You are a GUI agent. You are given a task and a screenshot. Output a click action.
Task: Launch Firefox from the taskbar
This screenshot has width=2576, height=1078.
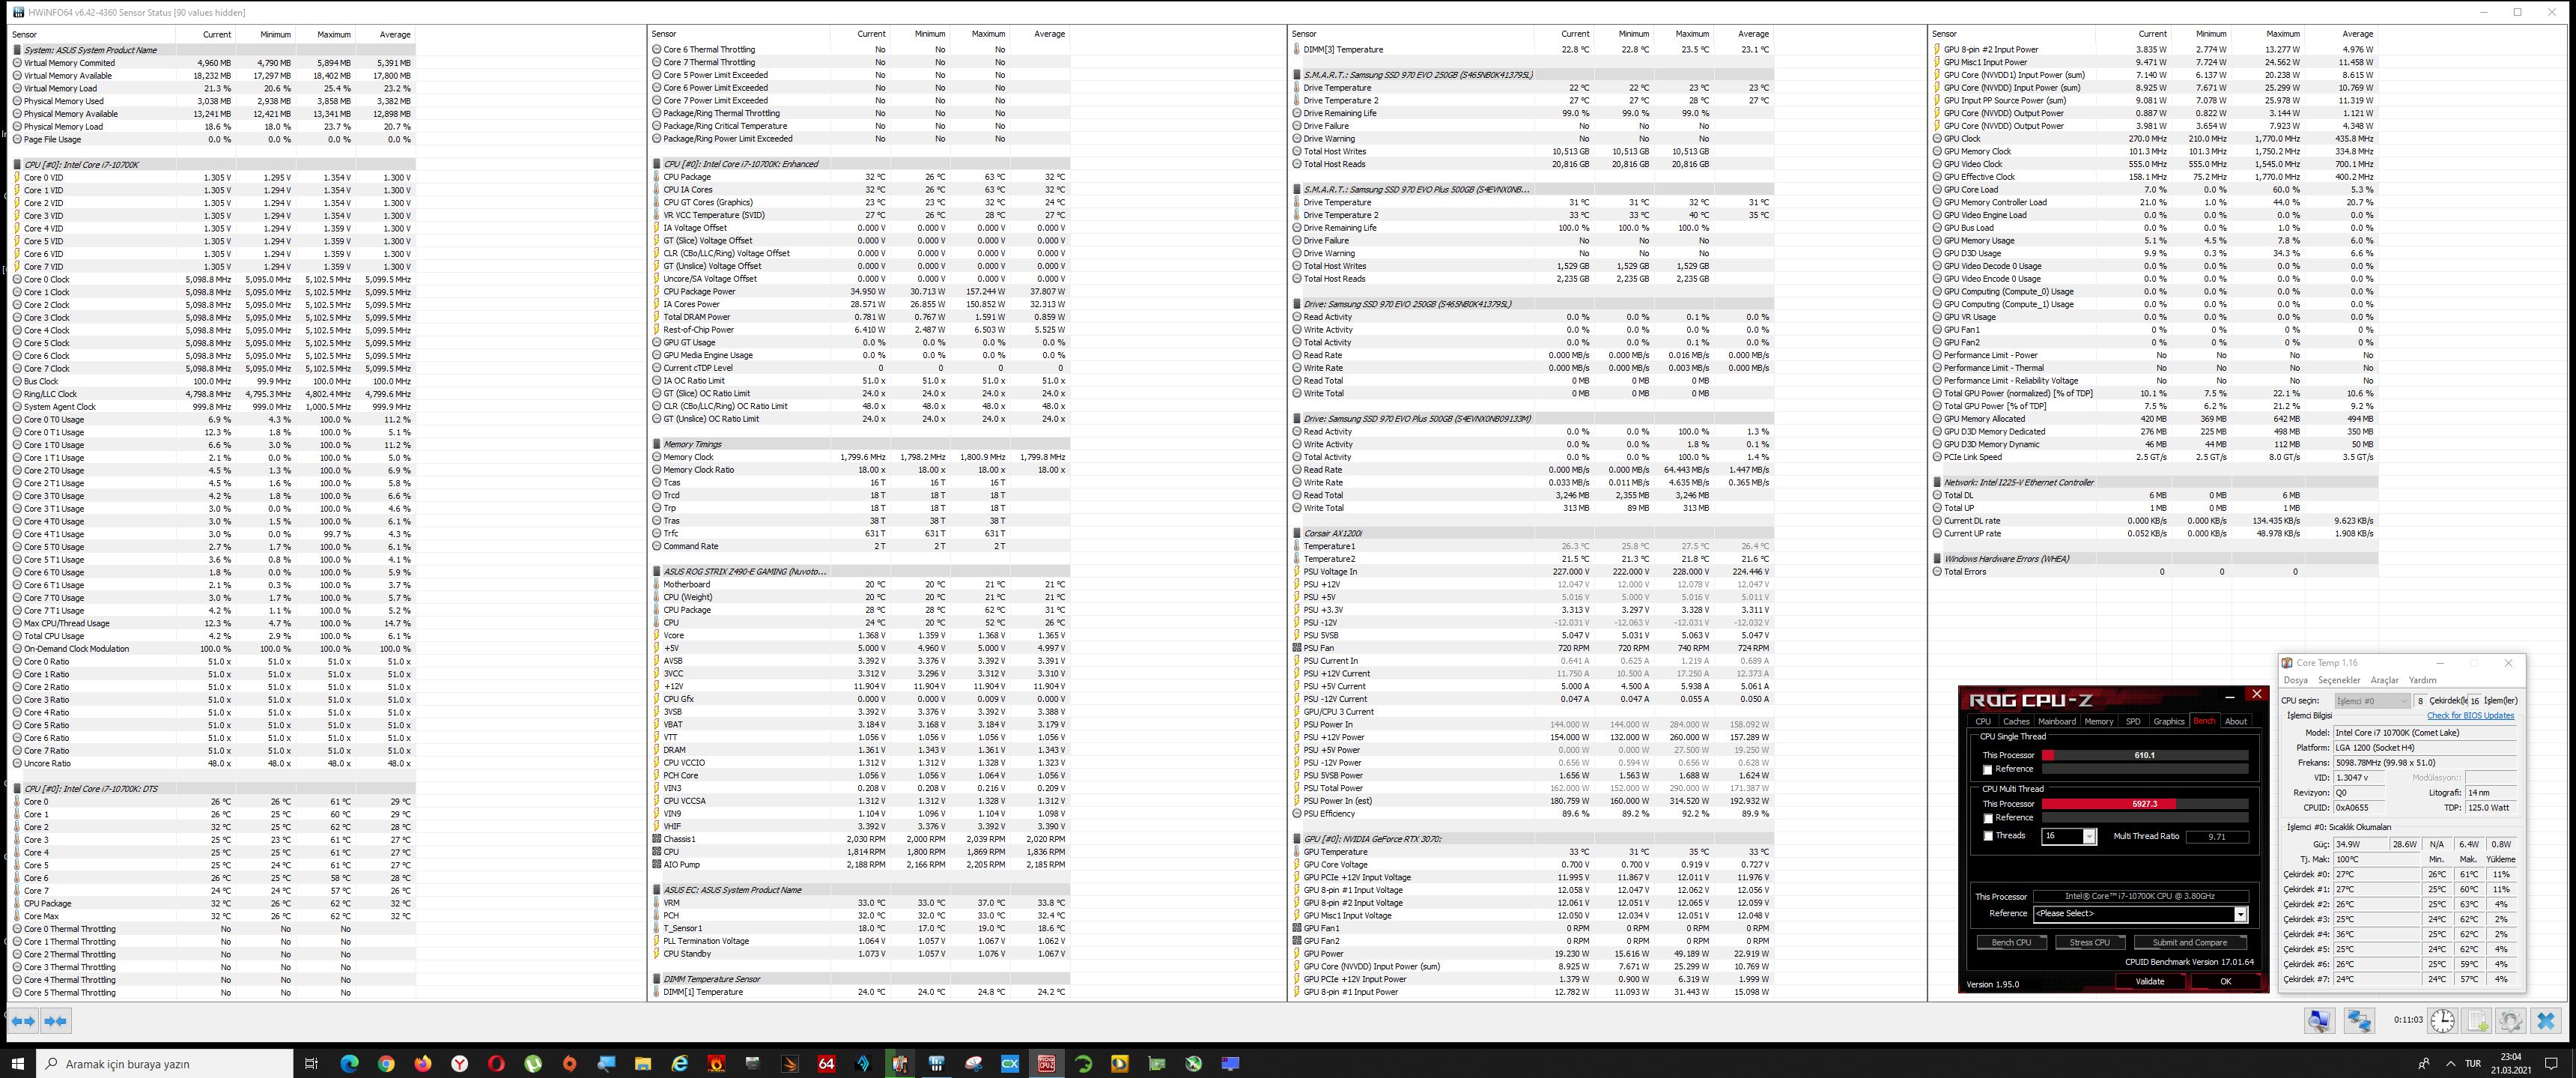click(423, 1064)
